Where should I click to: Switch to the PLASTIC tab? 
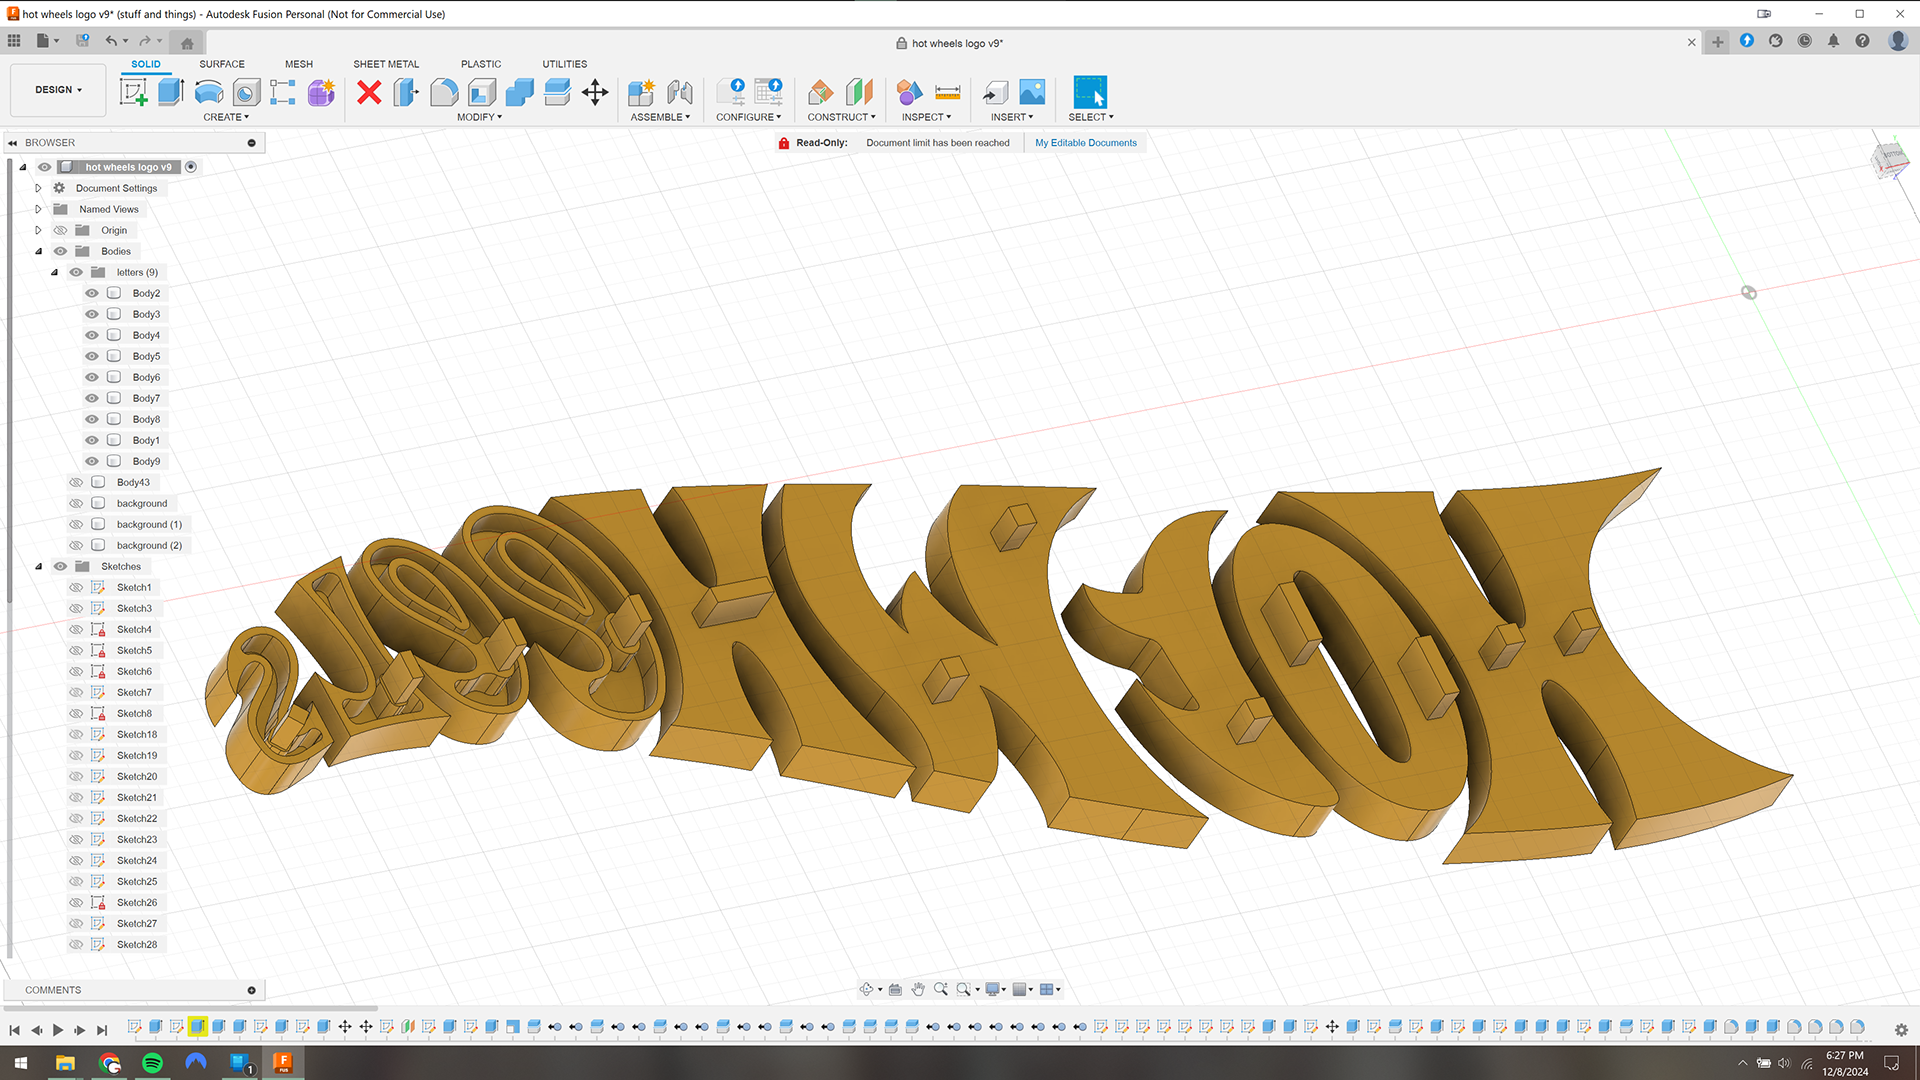click(x=481, y=64)
